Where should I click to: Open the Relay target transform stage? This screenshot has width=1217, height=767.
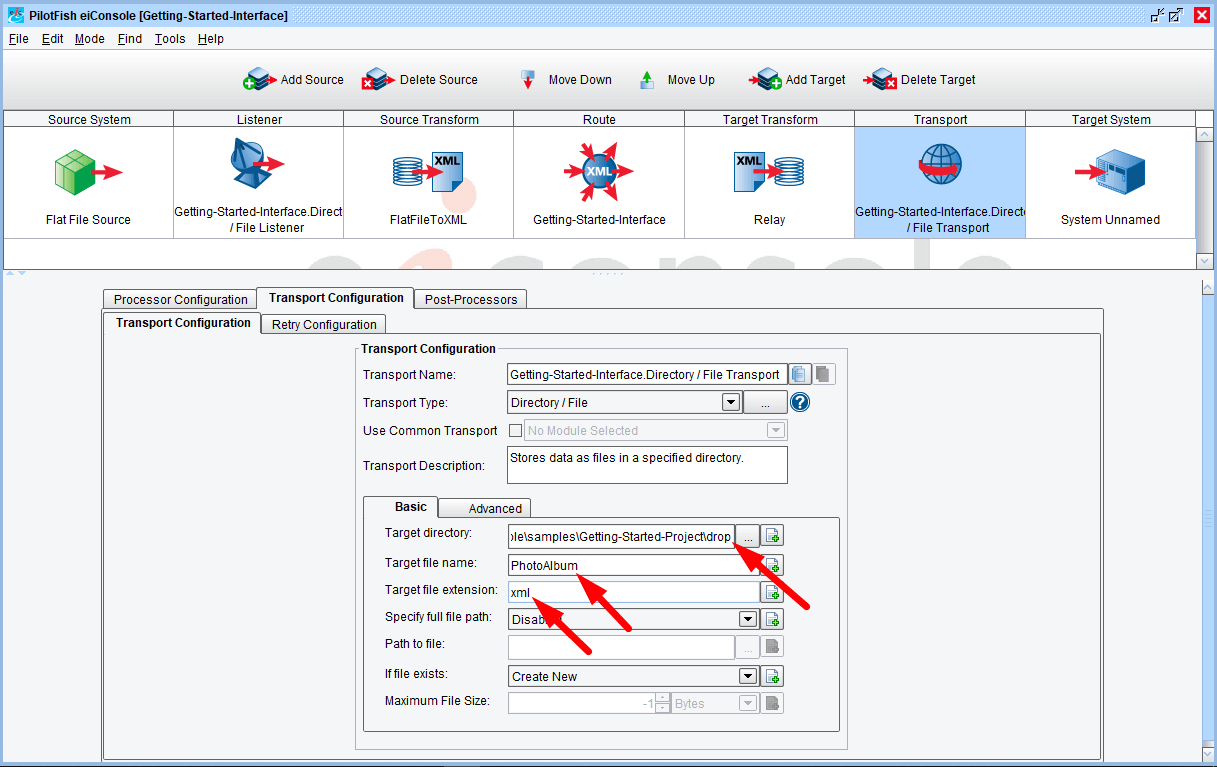[x=769, y=172]
